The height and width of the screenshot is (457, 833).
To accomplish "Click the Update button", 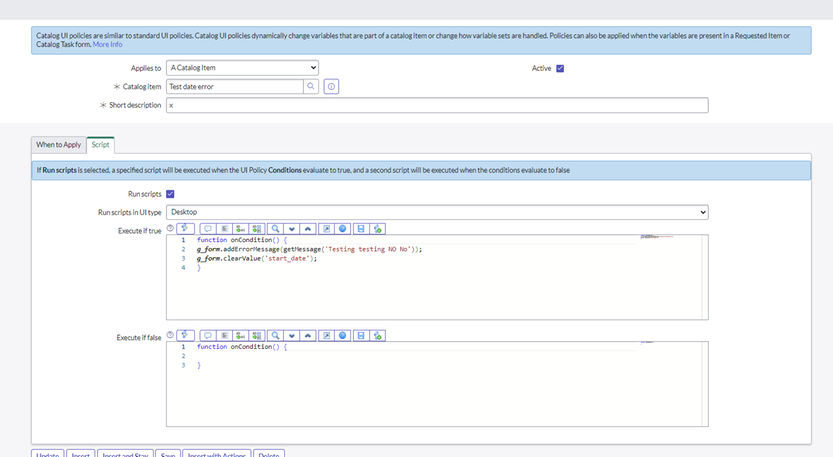I will (48, 454).
